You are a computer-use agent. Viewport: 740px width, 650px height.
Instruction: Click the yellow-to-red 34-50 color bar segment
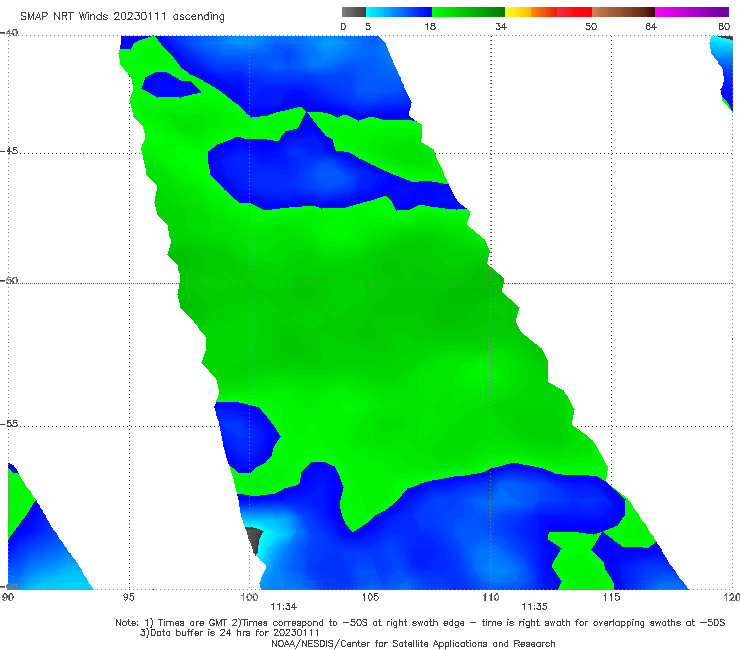(x=548, y=12)
